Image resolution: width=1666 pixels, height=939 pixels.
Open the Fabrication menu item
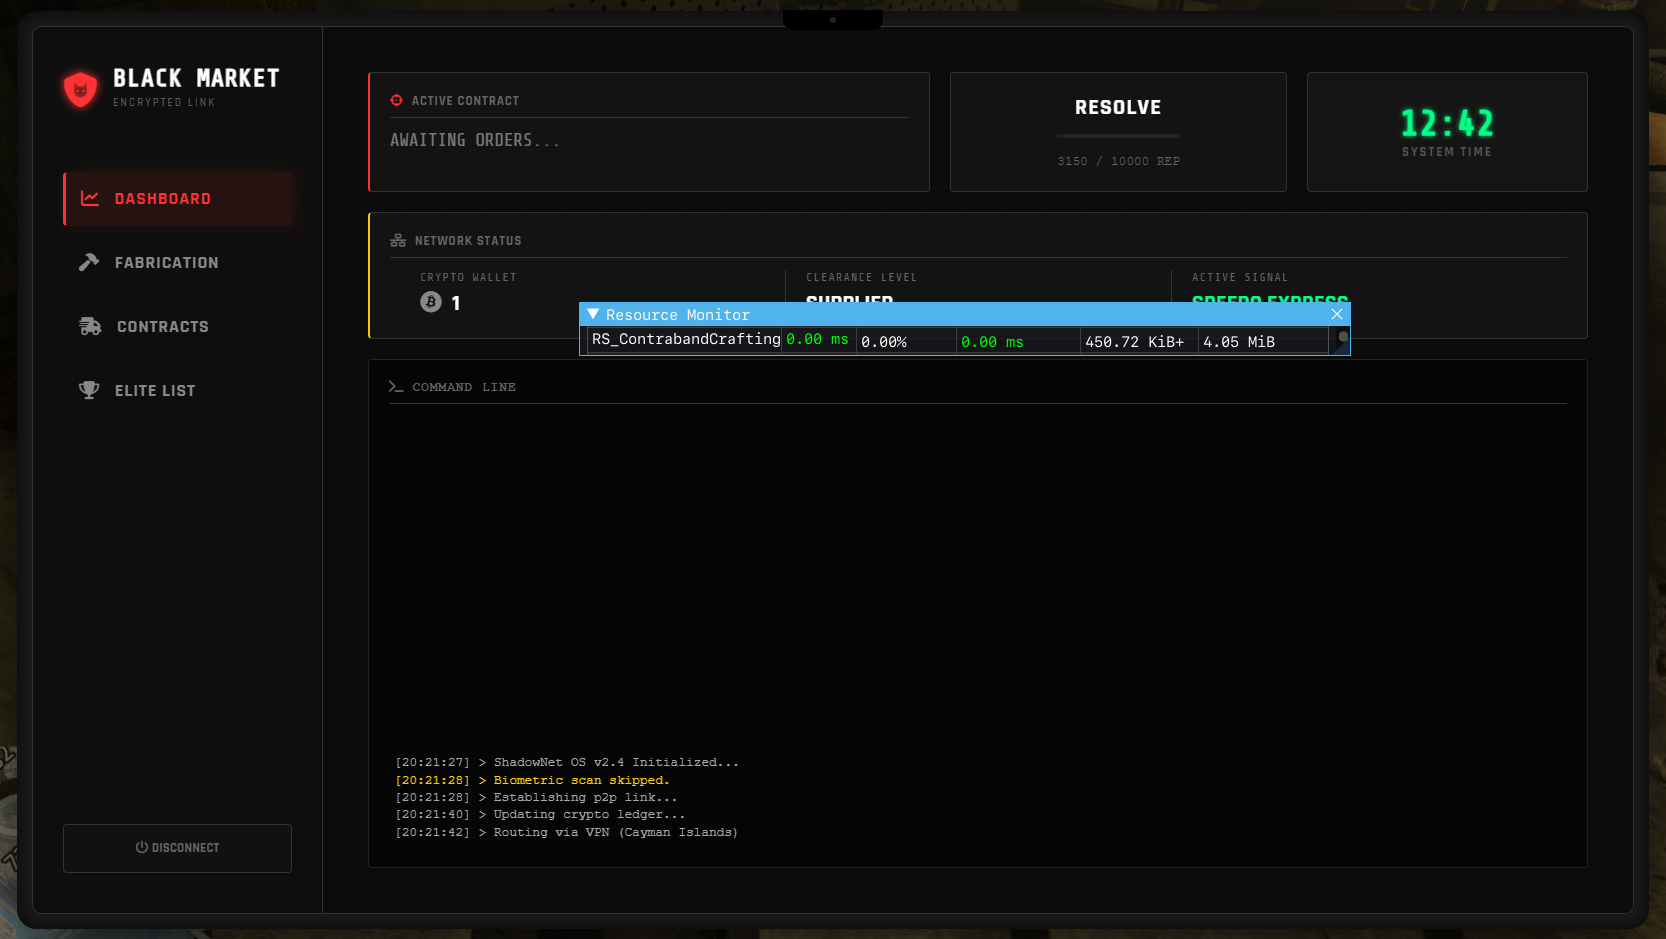pyautogui.click(x=178, y=263)
